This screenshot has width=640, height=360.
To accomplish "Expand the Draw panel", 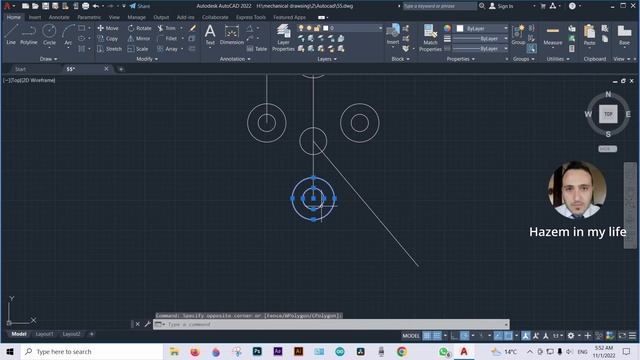I will pyautogui.click(x=49, y=59).
